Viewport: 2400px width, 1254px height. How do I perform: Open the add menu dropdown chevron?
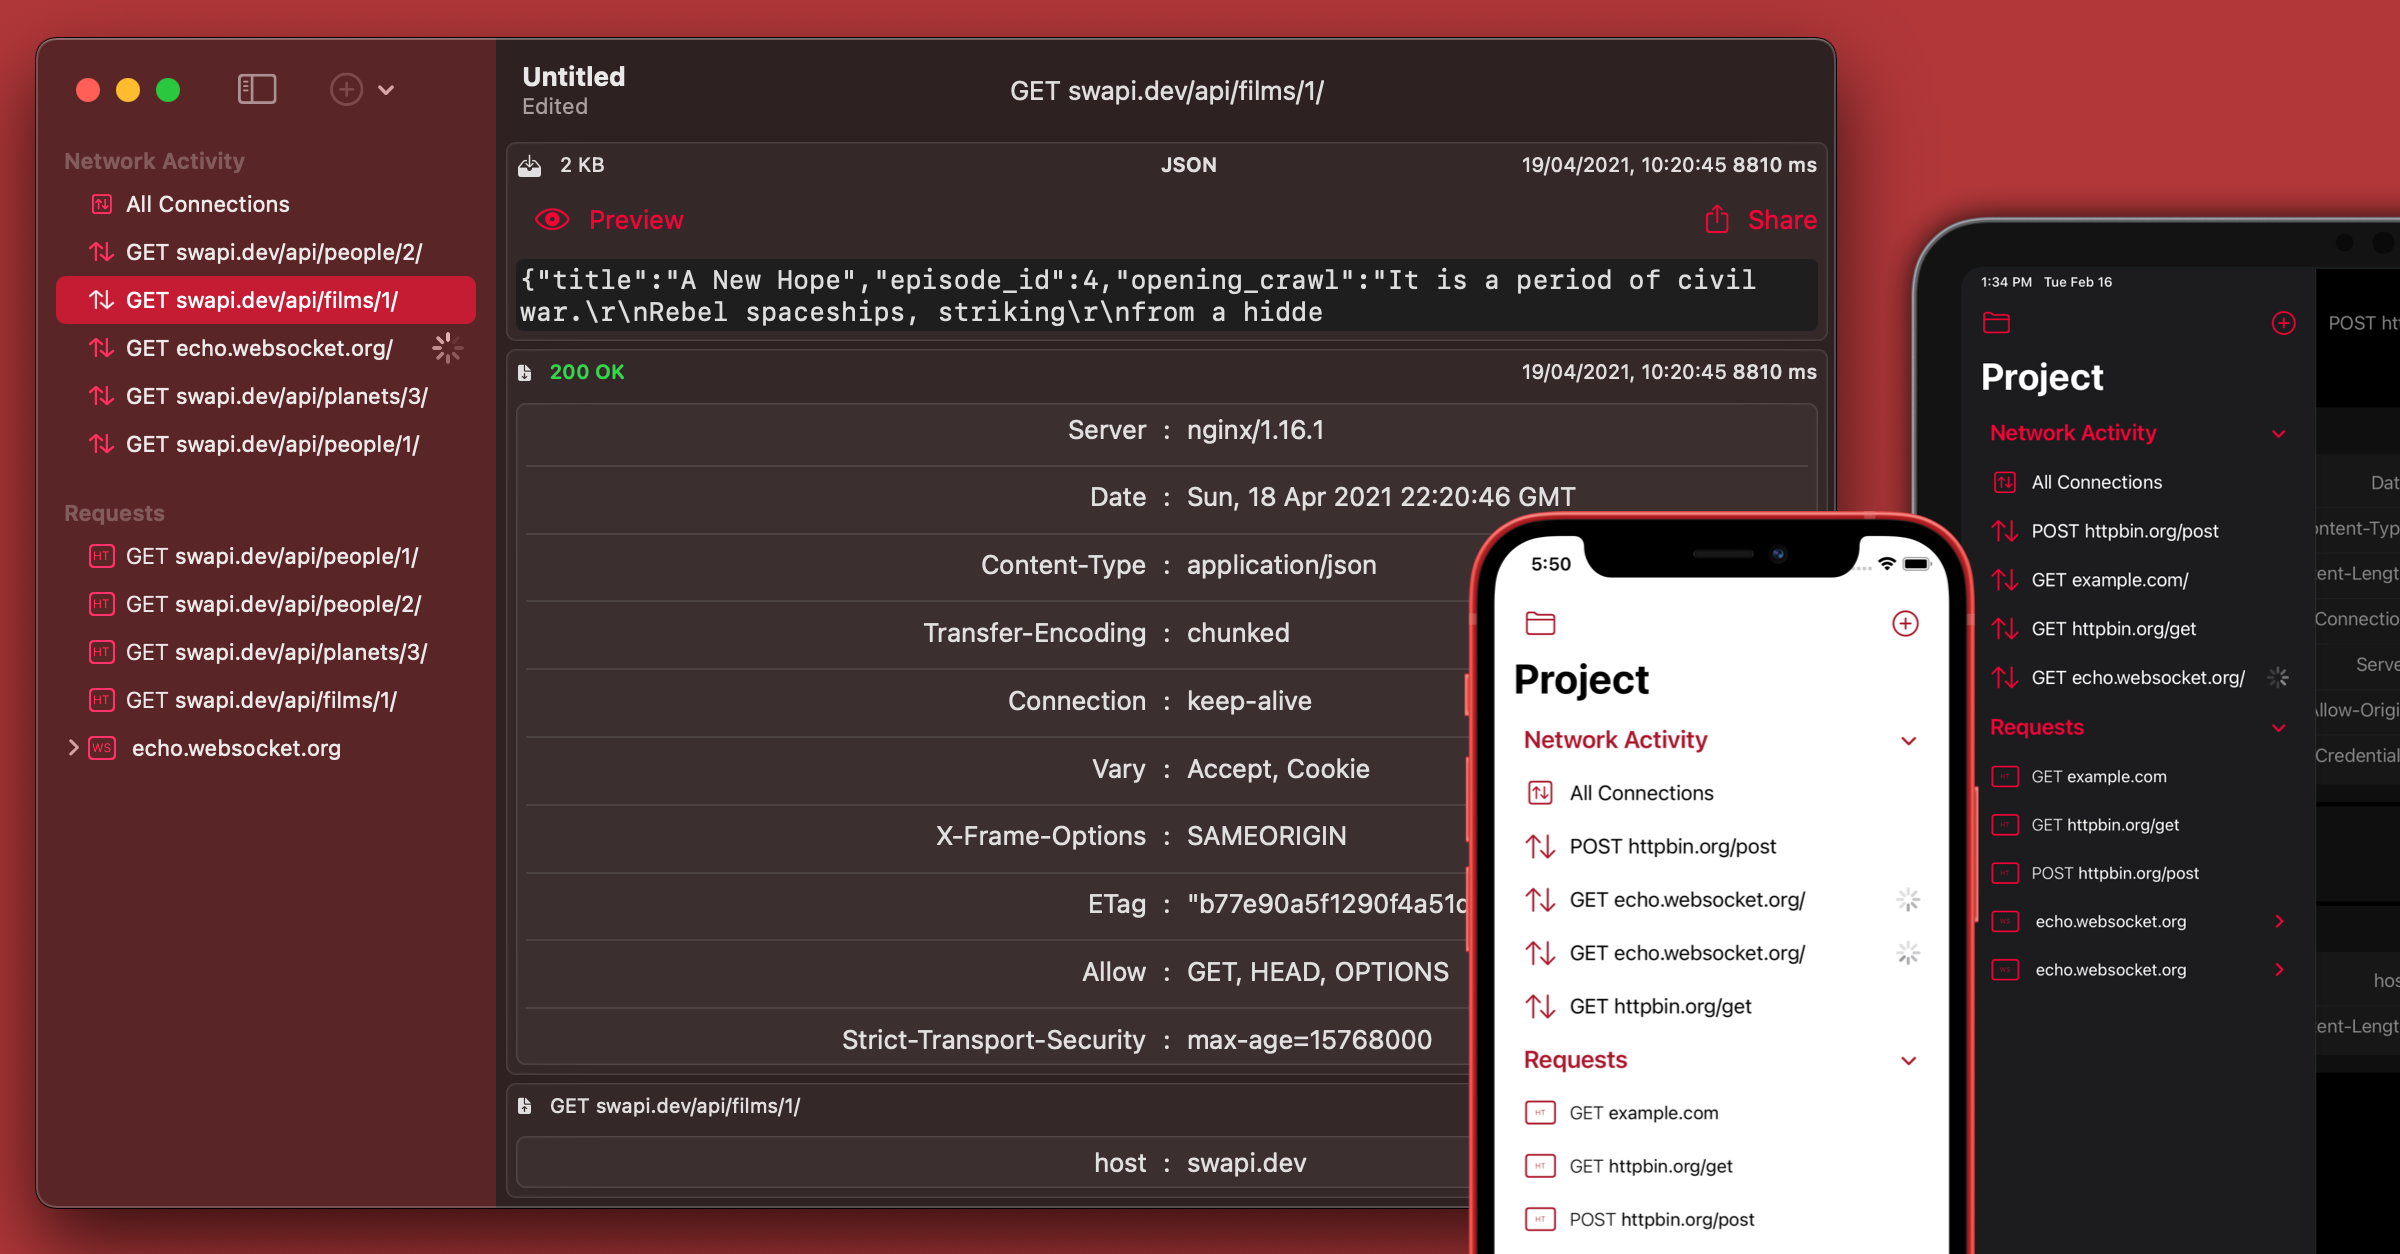point(386,90)
